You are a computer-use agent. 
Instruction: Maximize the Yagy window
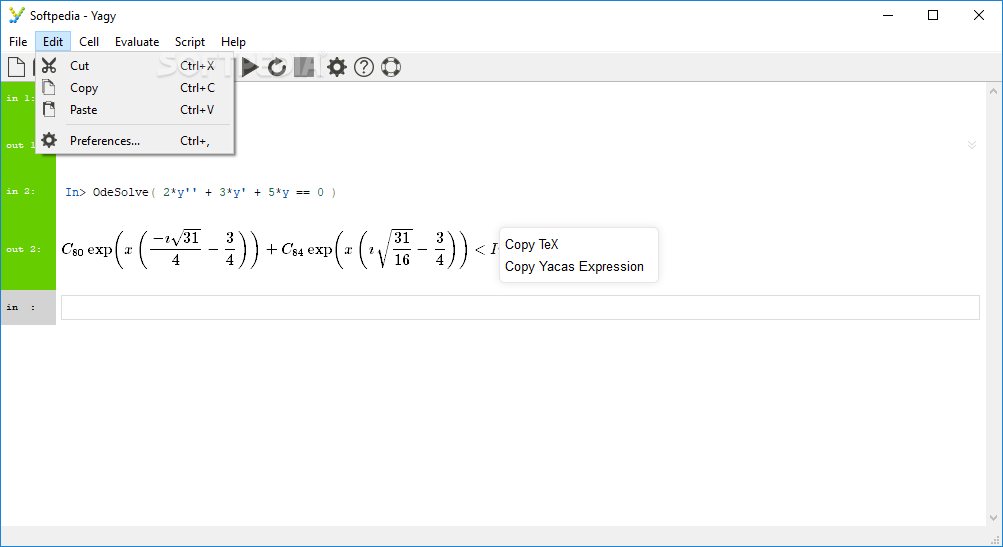coord(933,15)
